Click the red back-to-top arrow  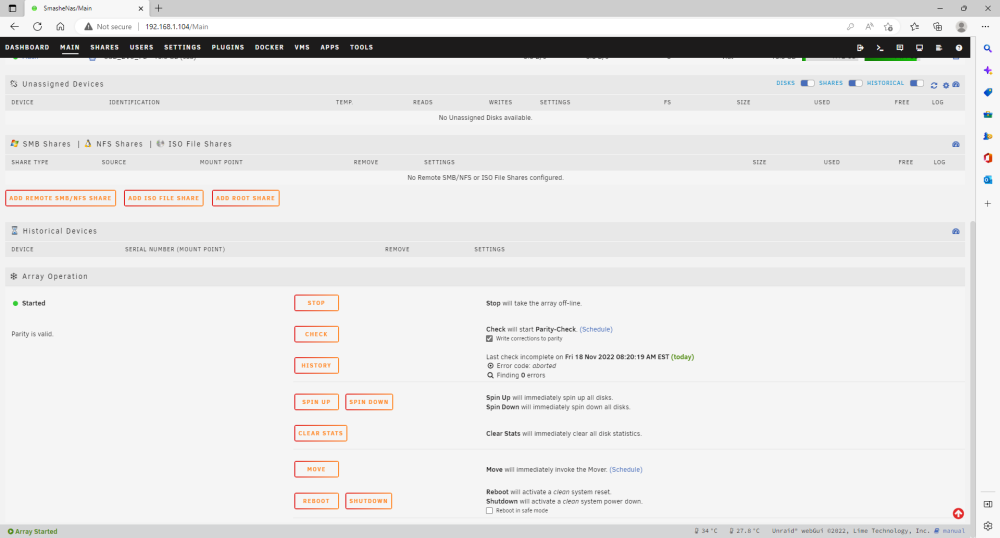coord(958,514)
